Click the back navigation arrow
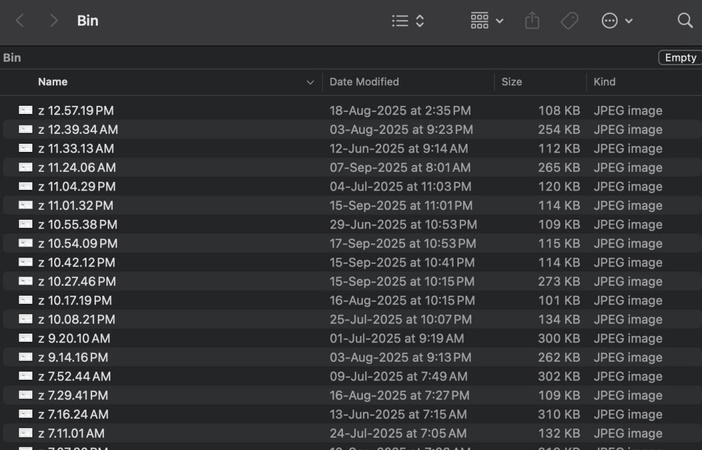Viewport: 702px width, 450px height. 20,21
